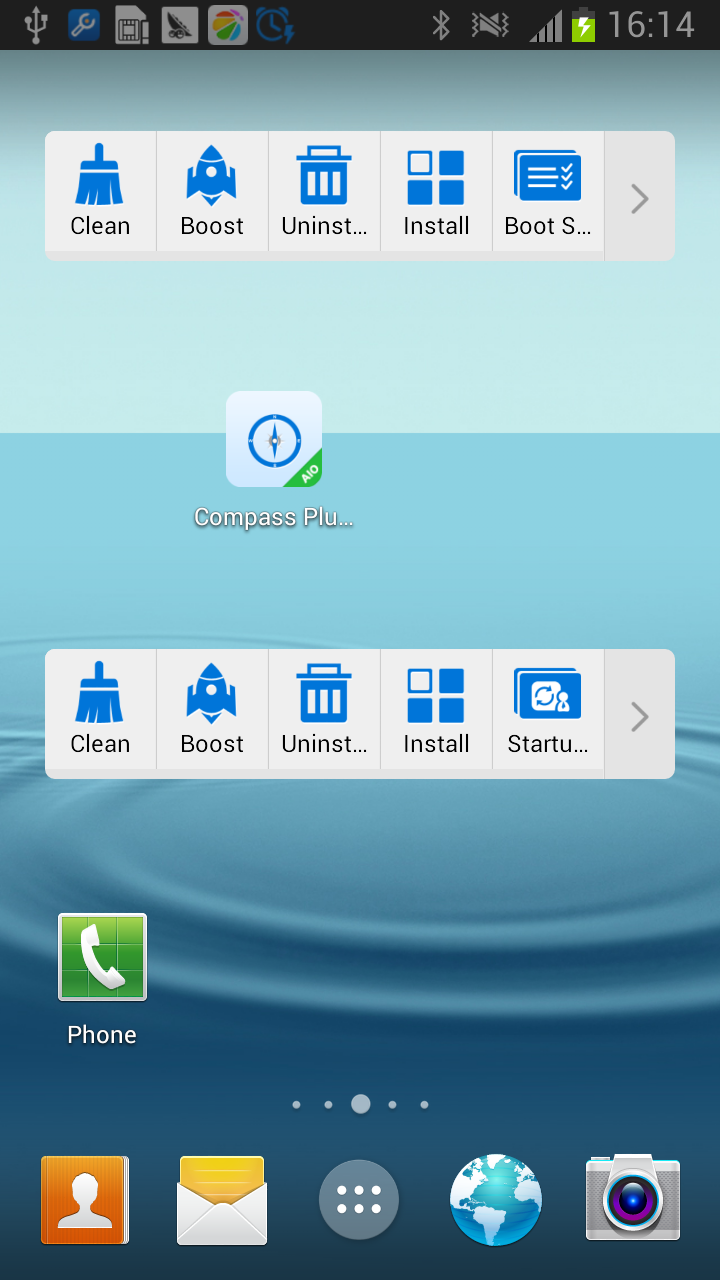Tap the SD card notification icon
This screenshot has height=1280, width=720.
click(132, 25)
